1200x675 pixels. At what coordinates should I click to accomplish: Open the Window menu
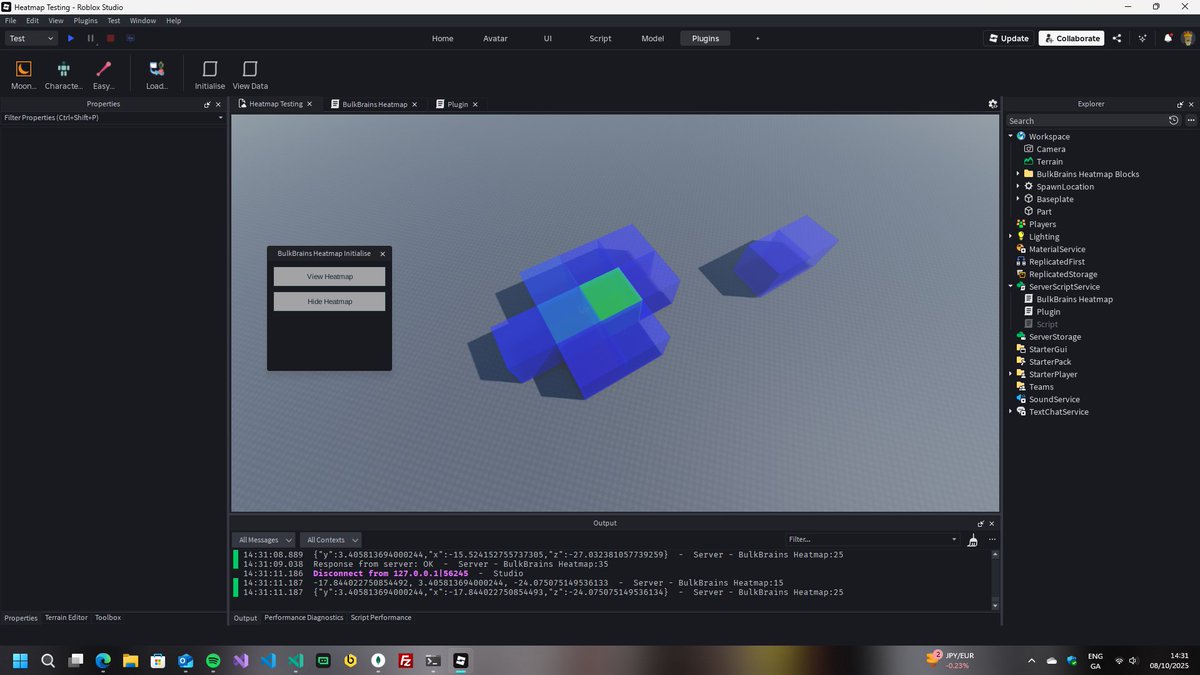pyautogui.click(x=143, y=20)
